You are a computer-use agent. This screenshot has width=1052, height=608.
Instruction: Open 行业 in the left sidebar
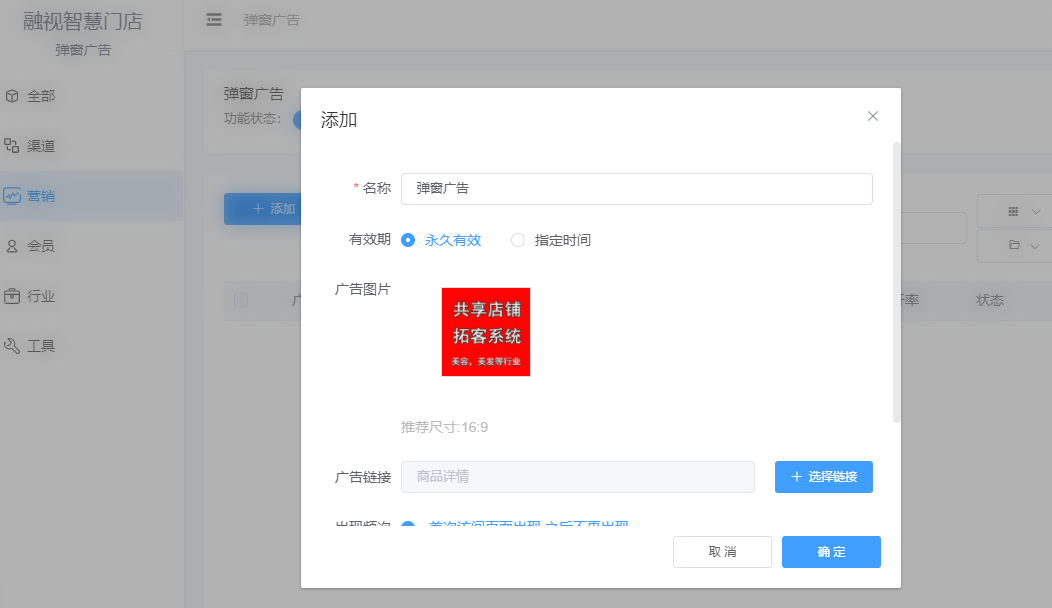91,296
